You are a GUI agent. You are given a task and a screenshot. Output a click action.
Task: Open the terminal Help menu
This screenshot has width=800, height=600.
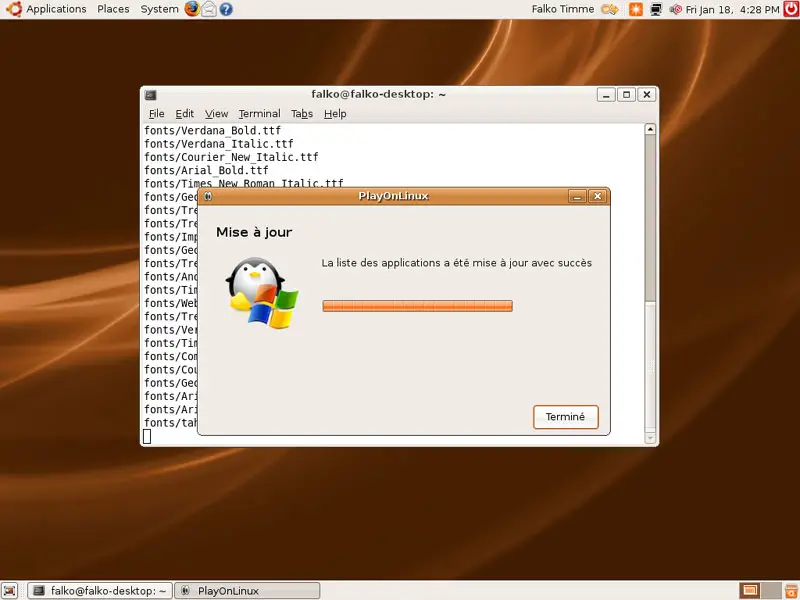[335, 114]
